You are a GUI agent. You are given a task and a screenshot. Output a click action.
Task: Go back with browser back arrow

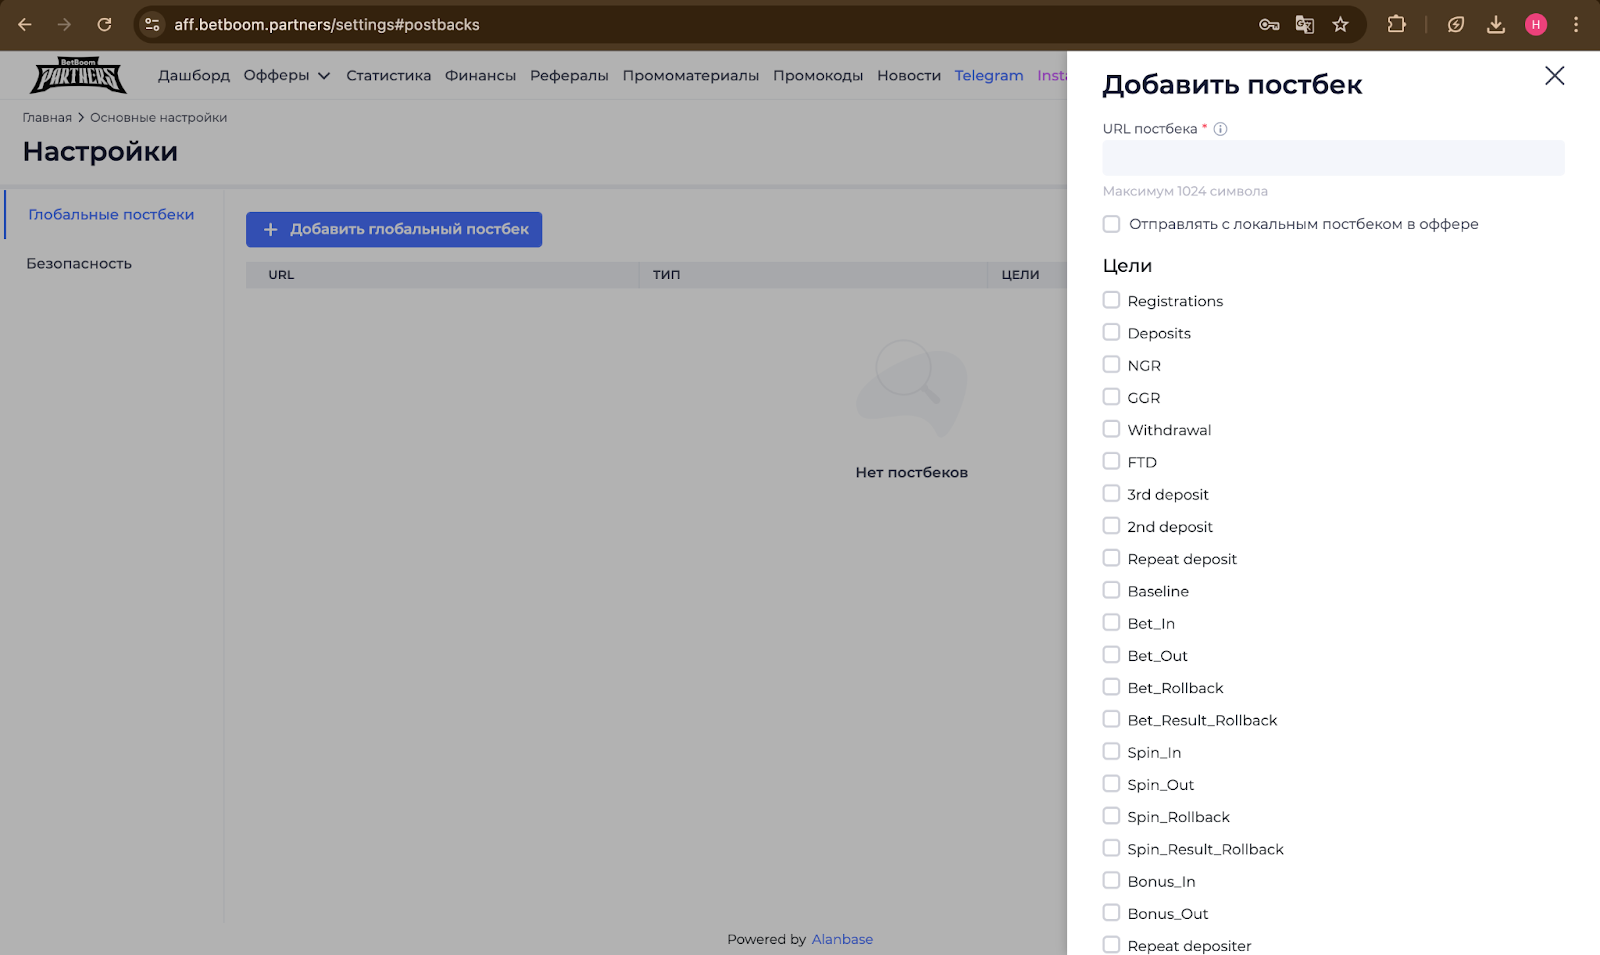pyautogui.click(x=25, y=25)
